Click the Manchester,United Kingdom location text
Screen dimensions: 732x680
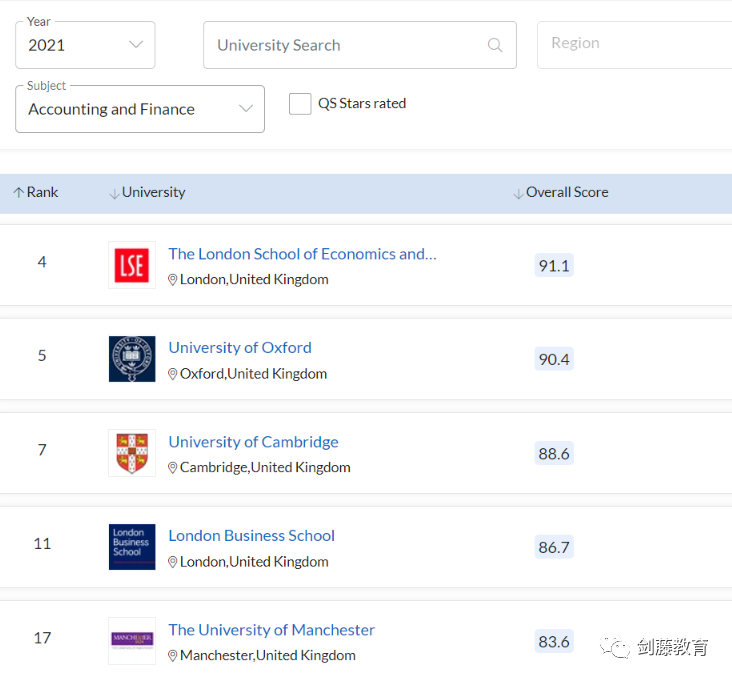tap(268, 656)
